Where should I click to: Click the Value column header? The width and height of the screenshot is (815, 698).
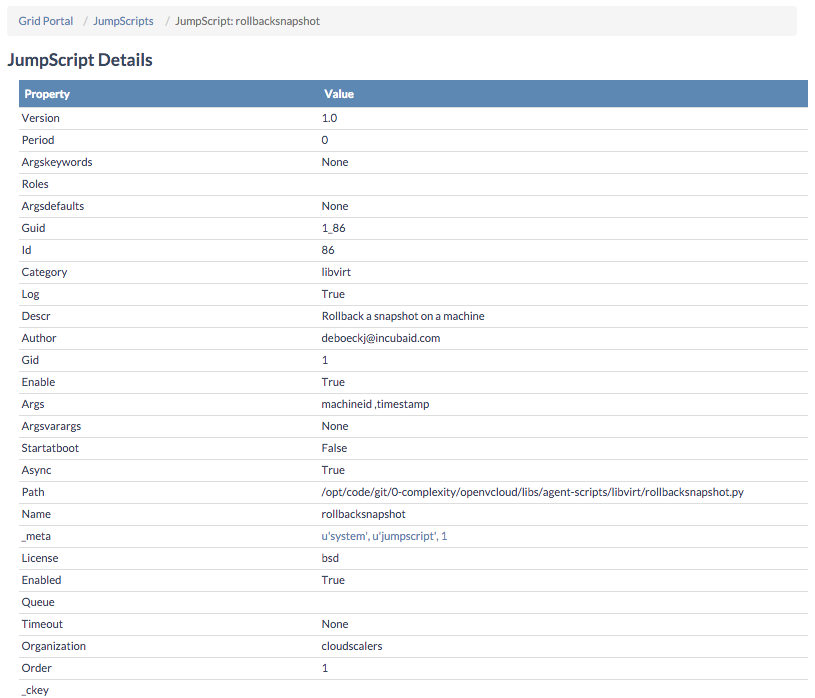point(339,94)
